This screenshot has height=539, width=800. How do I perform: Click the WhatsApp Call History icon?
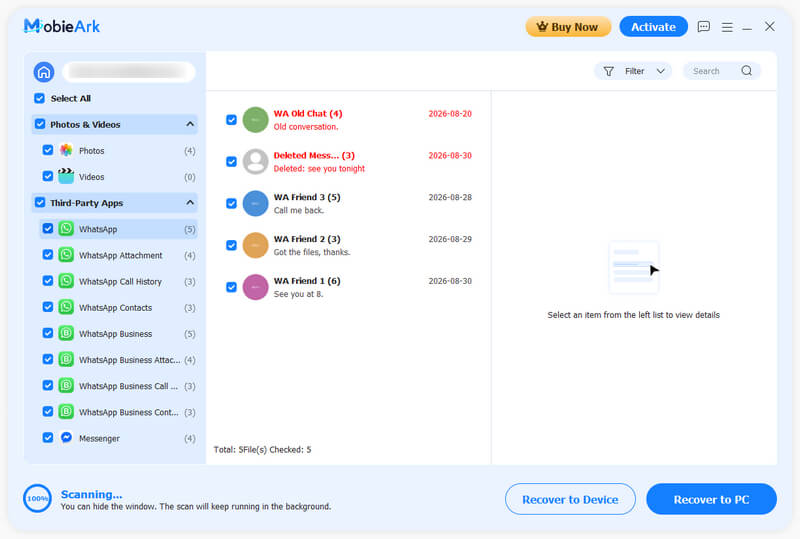coord(66,281)
